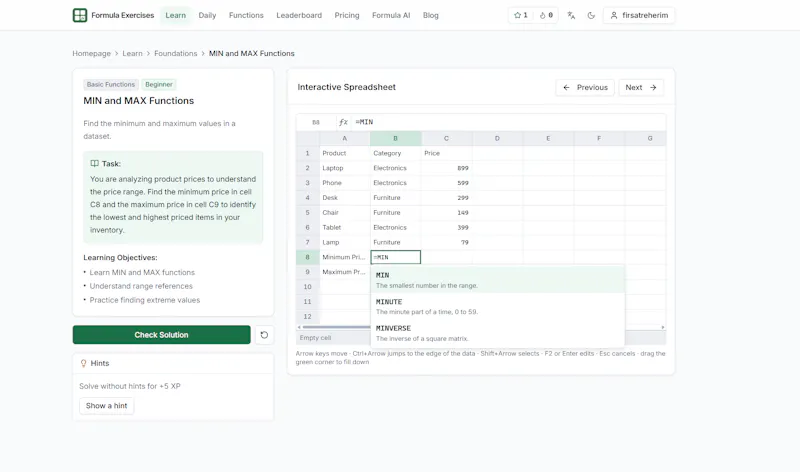
Task: Click the fx formula icon
Action: (x=343, y=122)
